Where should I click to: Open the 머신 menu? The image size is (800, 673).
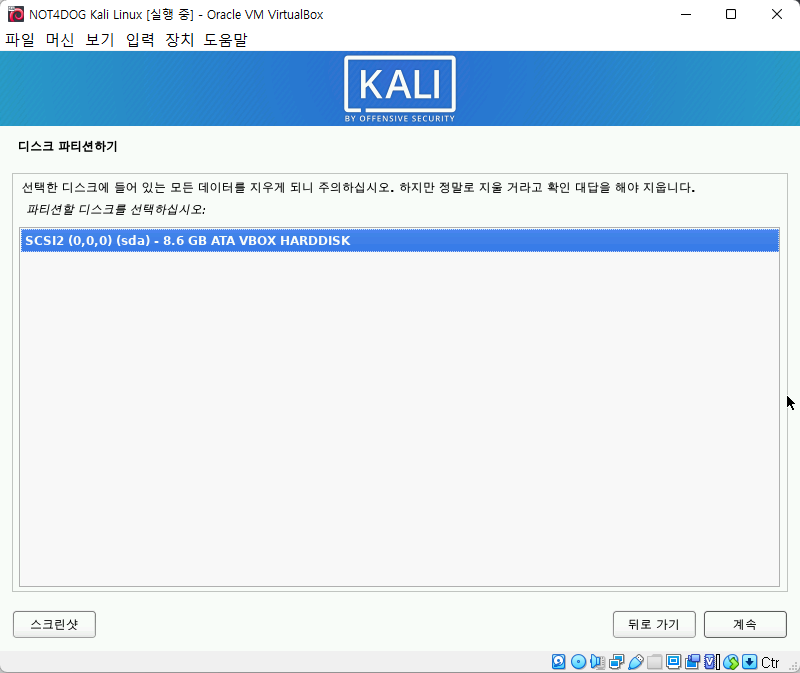tap(60, 39)
